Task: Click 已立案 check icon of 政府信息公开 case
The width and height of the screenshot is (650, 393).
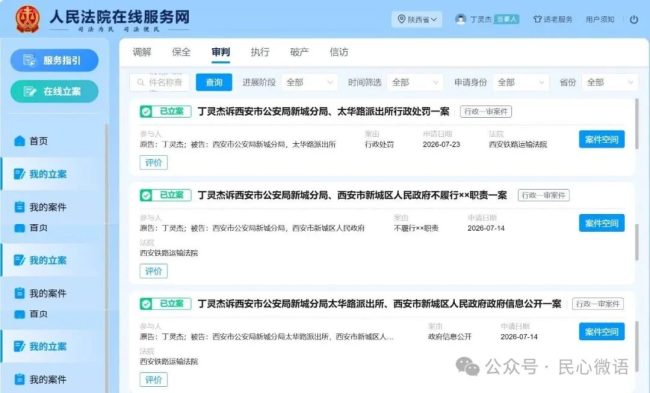Action: pos(146,304)
